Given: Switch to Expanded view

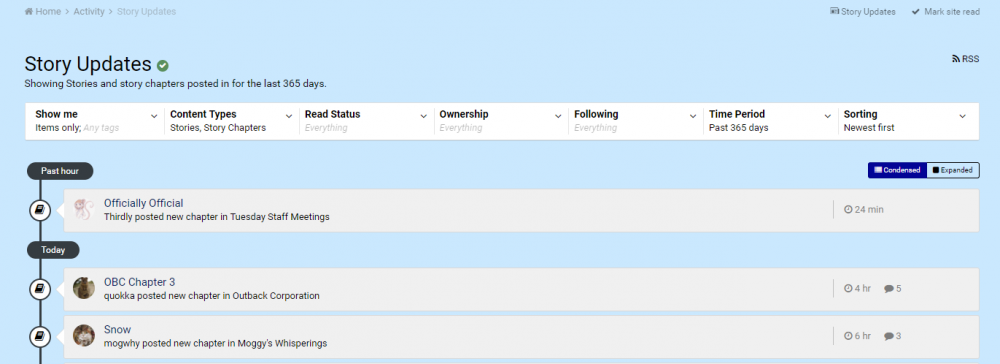Looking at the screenshot, I should click(x=953, y=170).
